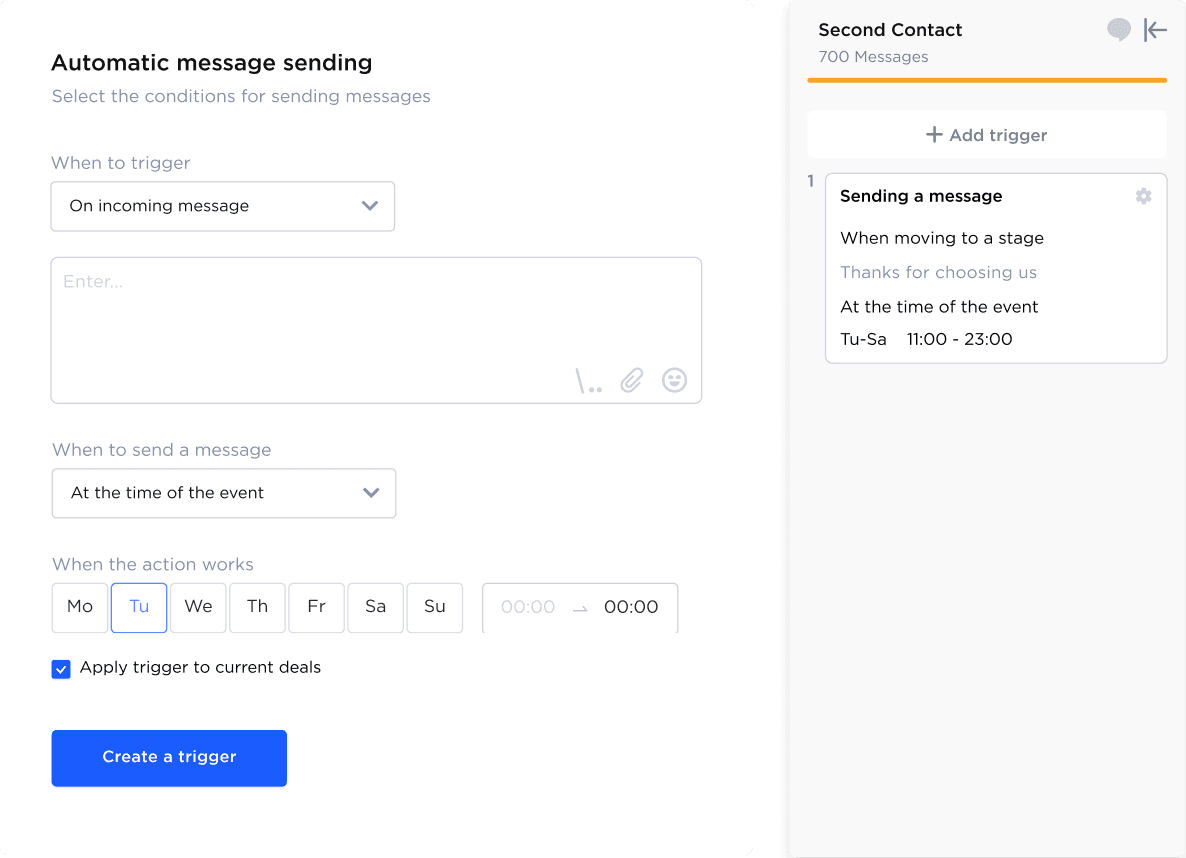
Task: Attach a file using the paperclip icon
Action: pyautogui.click(x=630, y=380)
